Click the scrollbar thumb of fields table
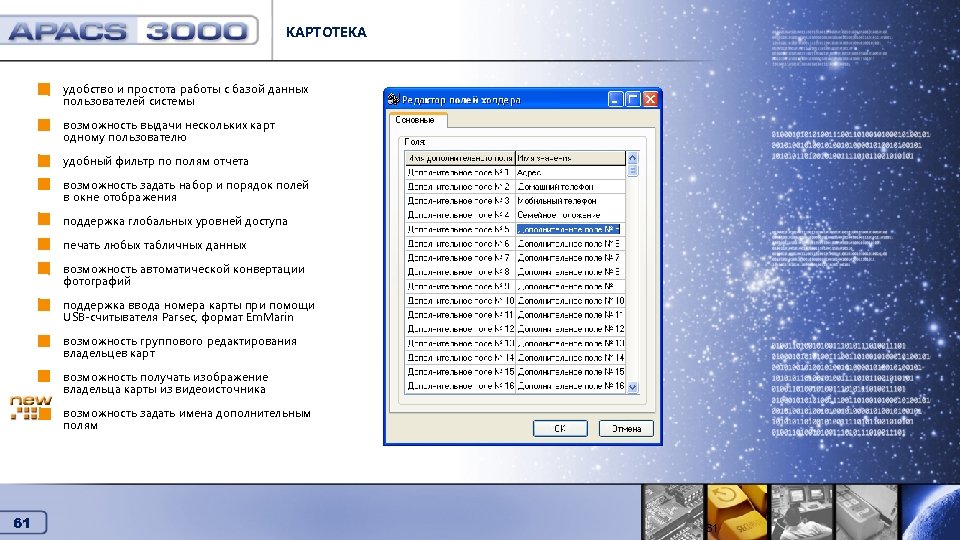Viewport: 960px width, 540px height. coord(632,171)
